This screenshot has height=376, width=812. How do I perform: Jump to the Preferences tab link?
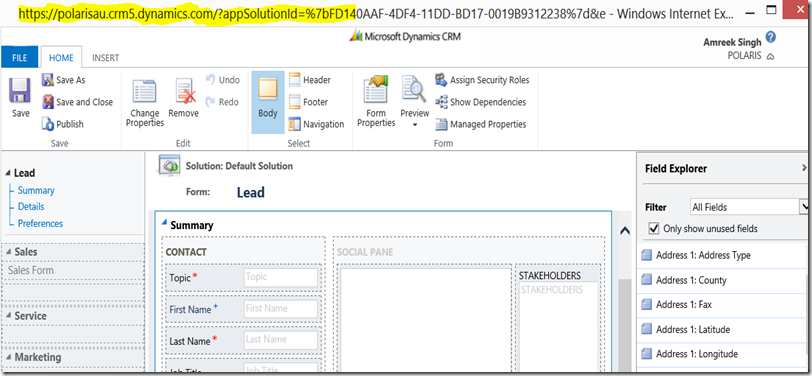pyautogui.click(x=40, y=224)
